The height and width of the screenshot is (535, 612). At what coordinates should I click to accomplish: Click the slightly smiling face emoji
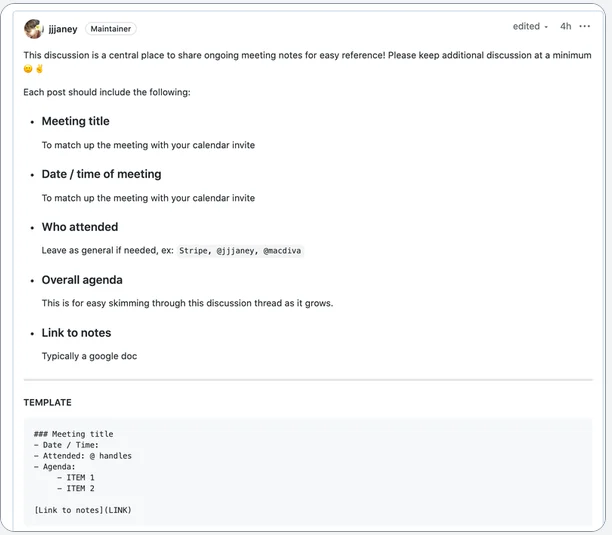point(28,69)
